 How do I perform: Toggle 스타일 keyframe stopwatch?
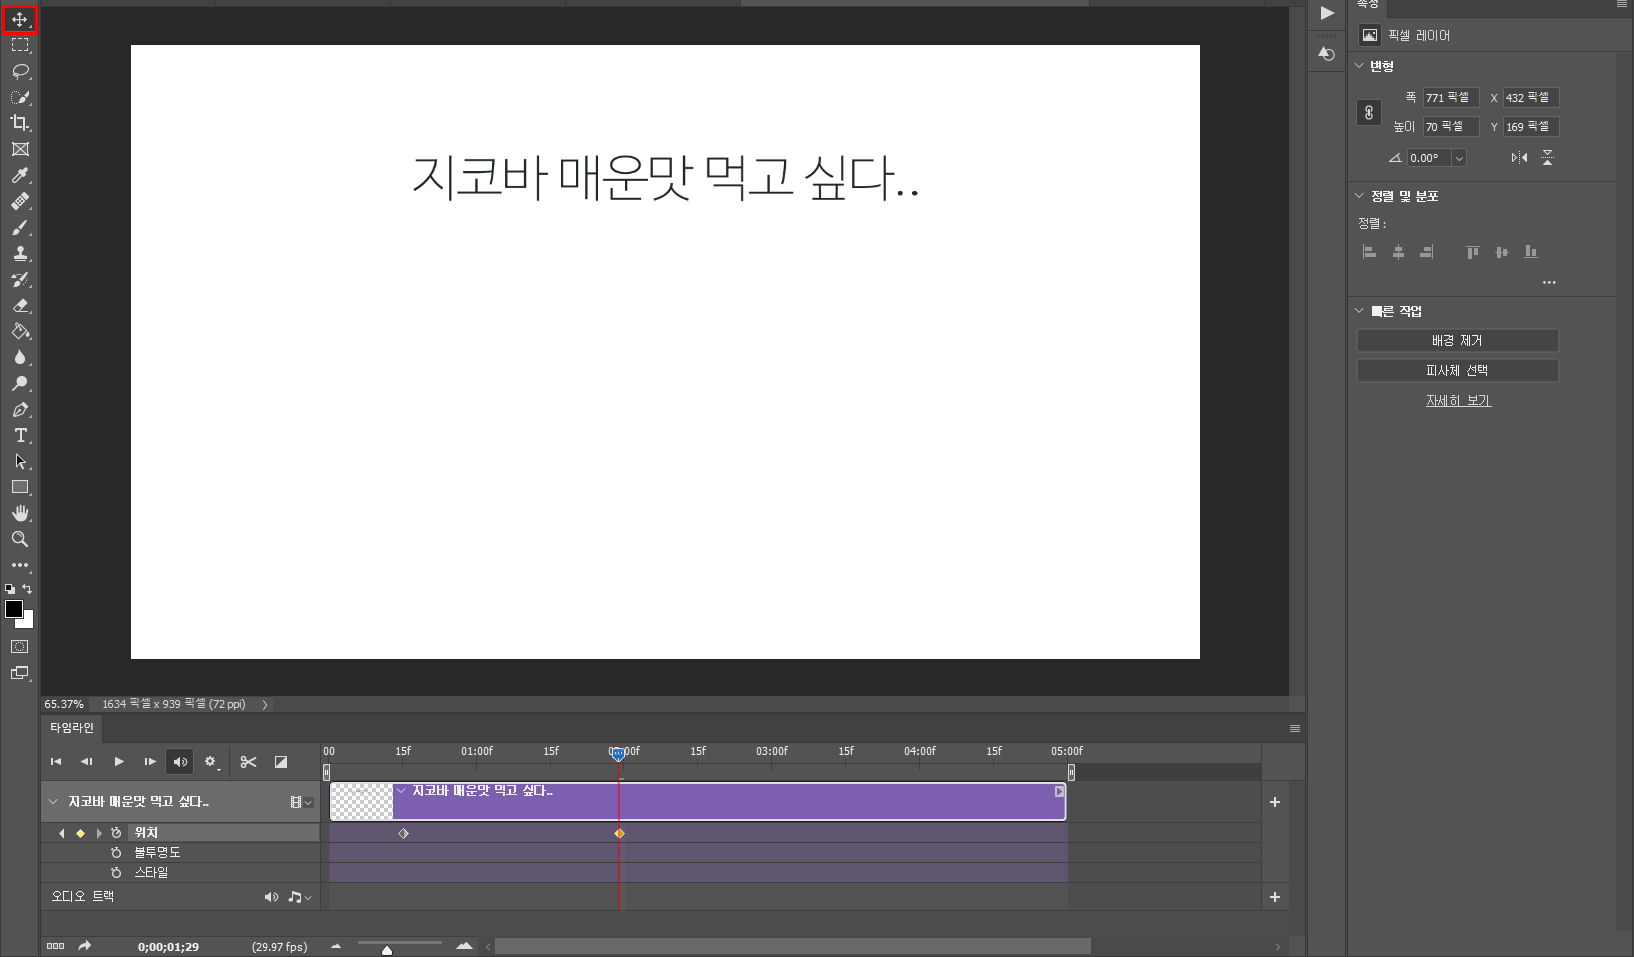116,873
